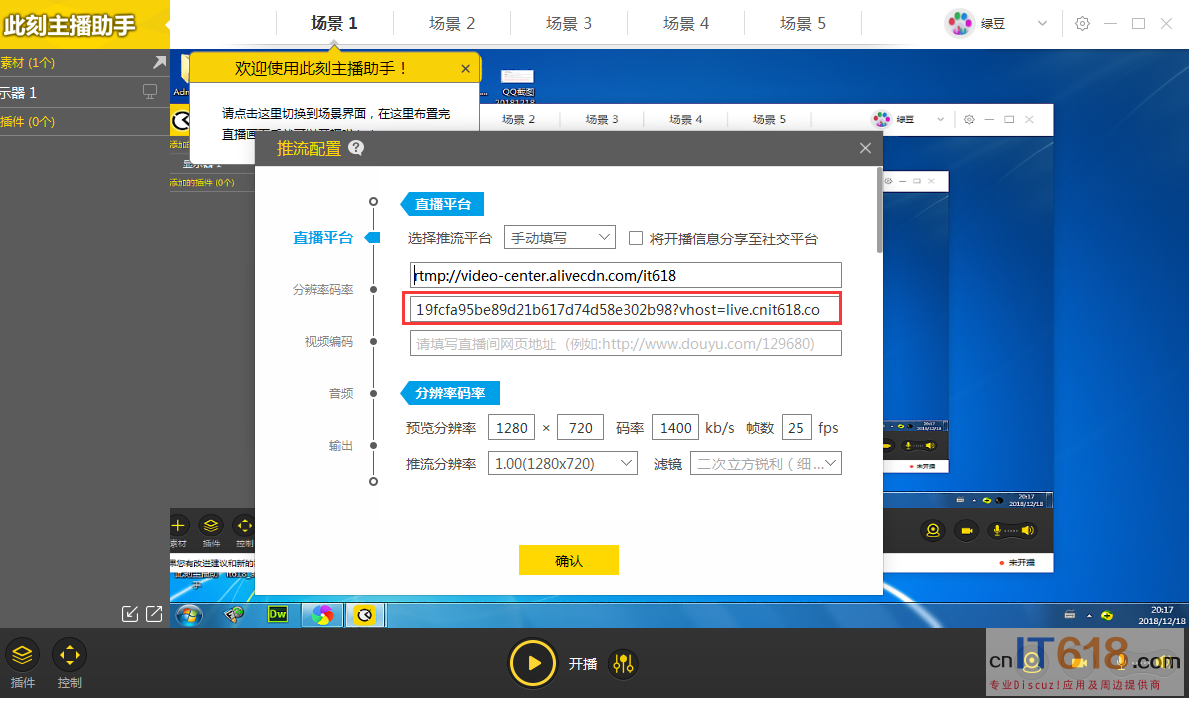This screenshot has height=701, width=1189.
Task: Open the 选择推流平台 dropdown showing 手动填写
Action: tap(559, 238)
